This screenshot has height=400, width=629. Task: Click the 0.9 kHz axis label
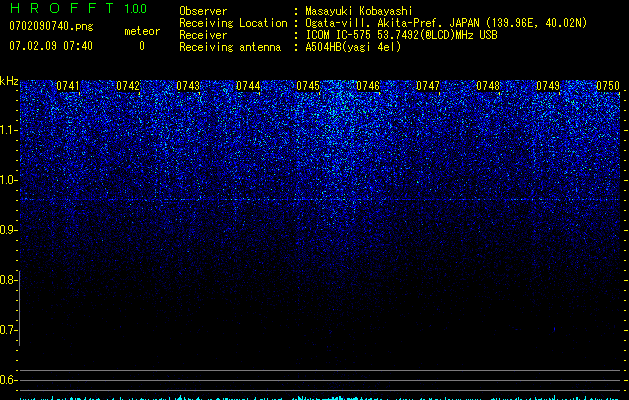(9, 230)
